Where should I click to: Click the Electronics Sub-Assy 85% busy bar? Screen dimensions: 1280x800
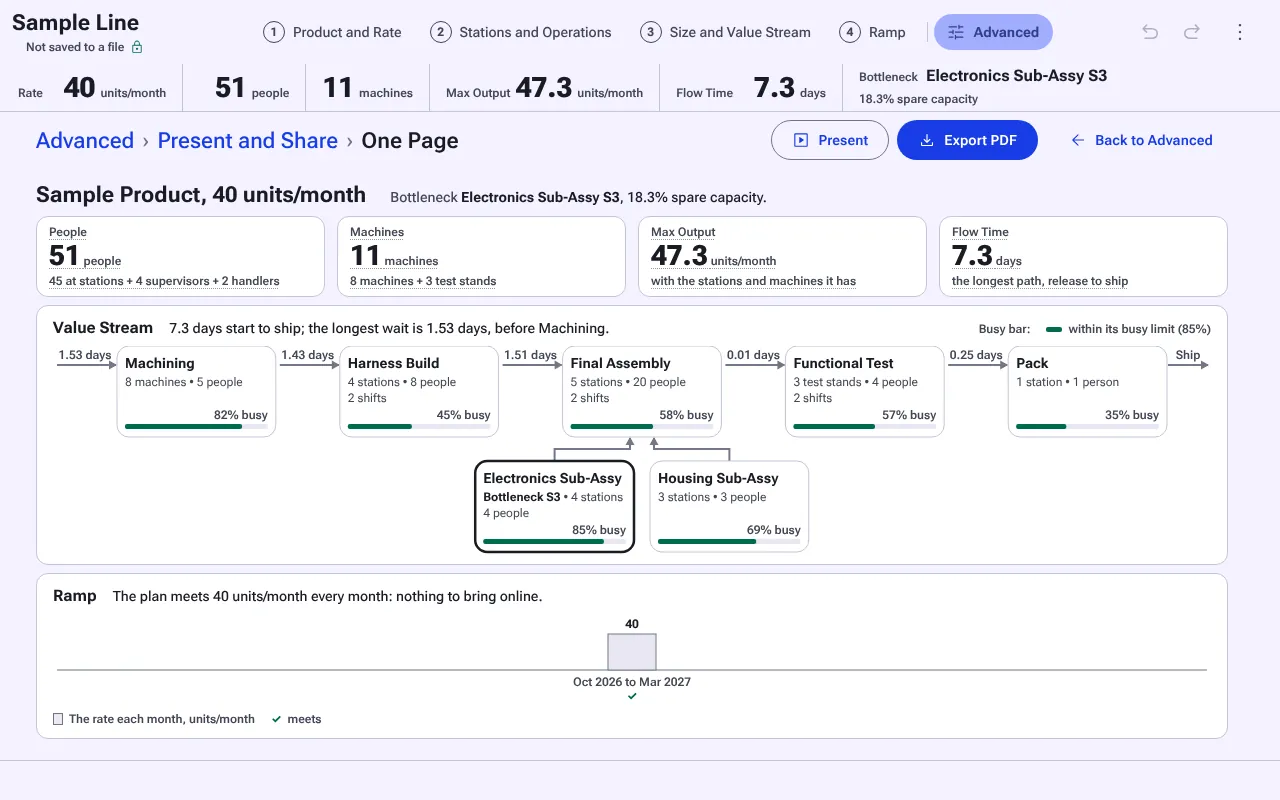pyautogui.click(x=555, y=542)
